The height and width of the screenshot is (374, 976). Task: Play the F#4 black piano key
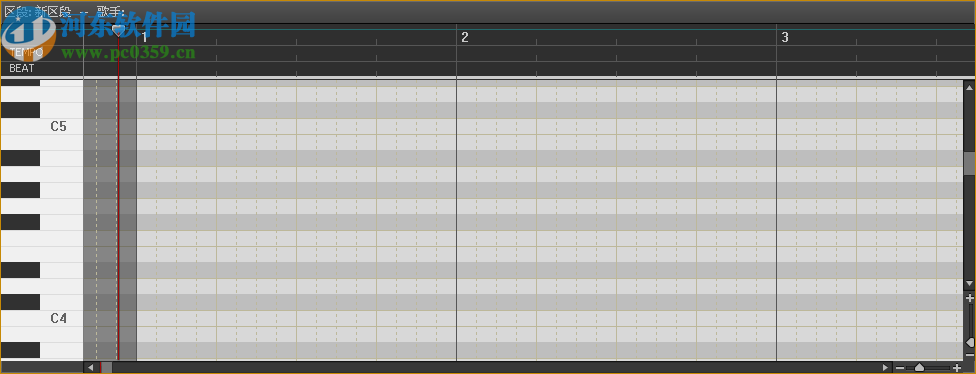pyautogui.click(x=20, y=222)
